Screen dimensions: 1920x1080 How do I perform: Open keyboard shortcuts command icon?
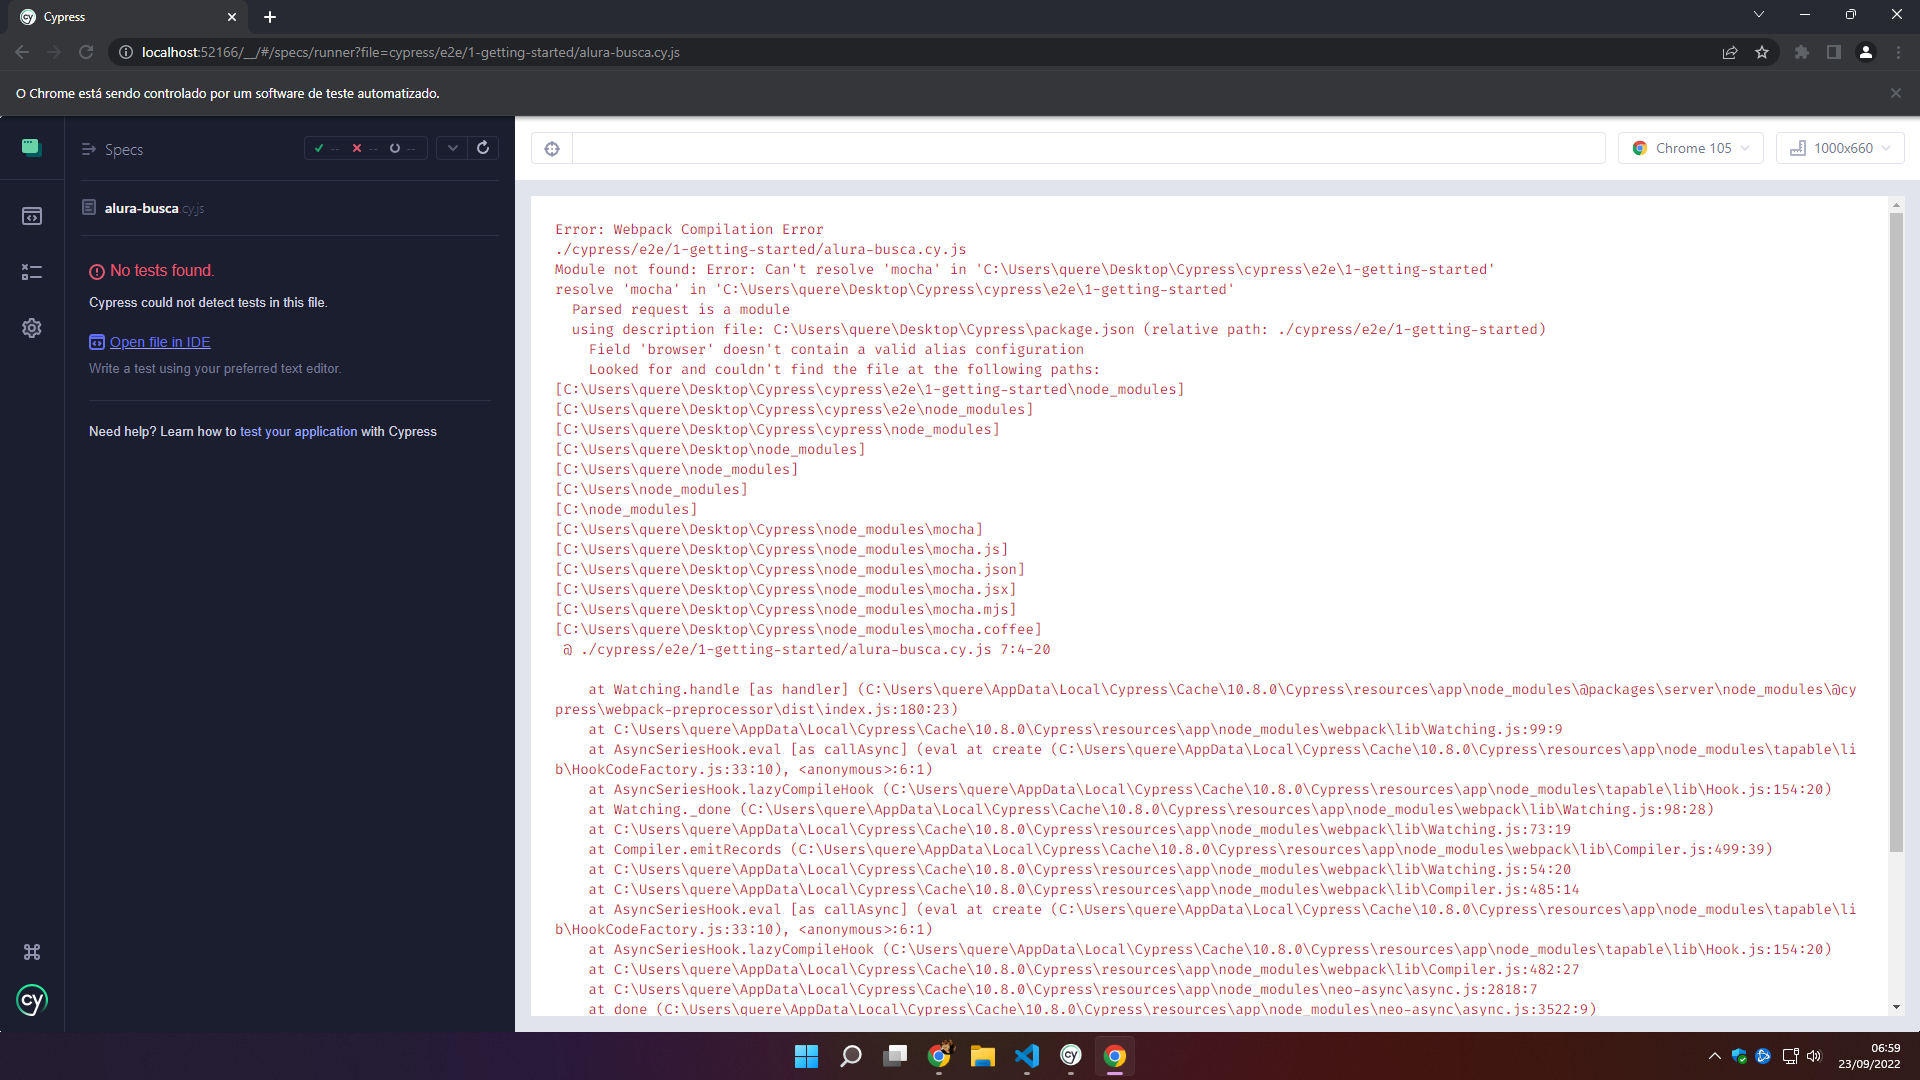click(x=32, y=952)
